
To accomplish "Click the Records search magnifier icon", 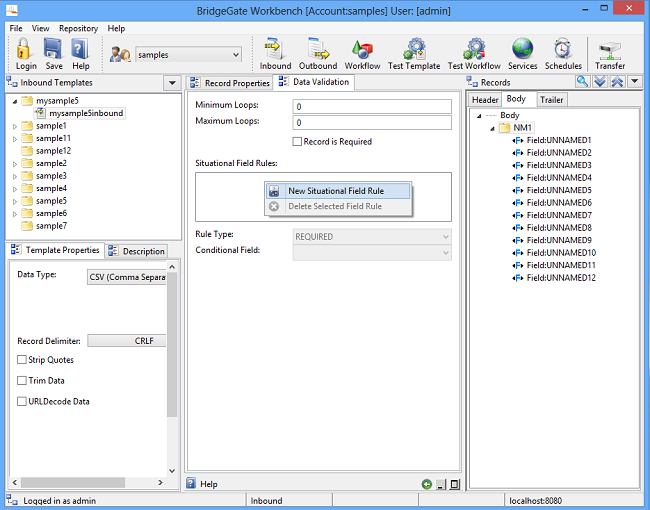I will 582,82.
